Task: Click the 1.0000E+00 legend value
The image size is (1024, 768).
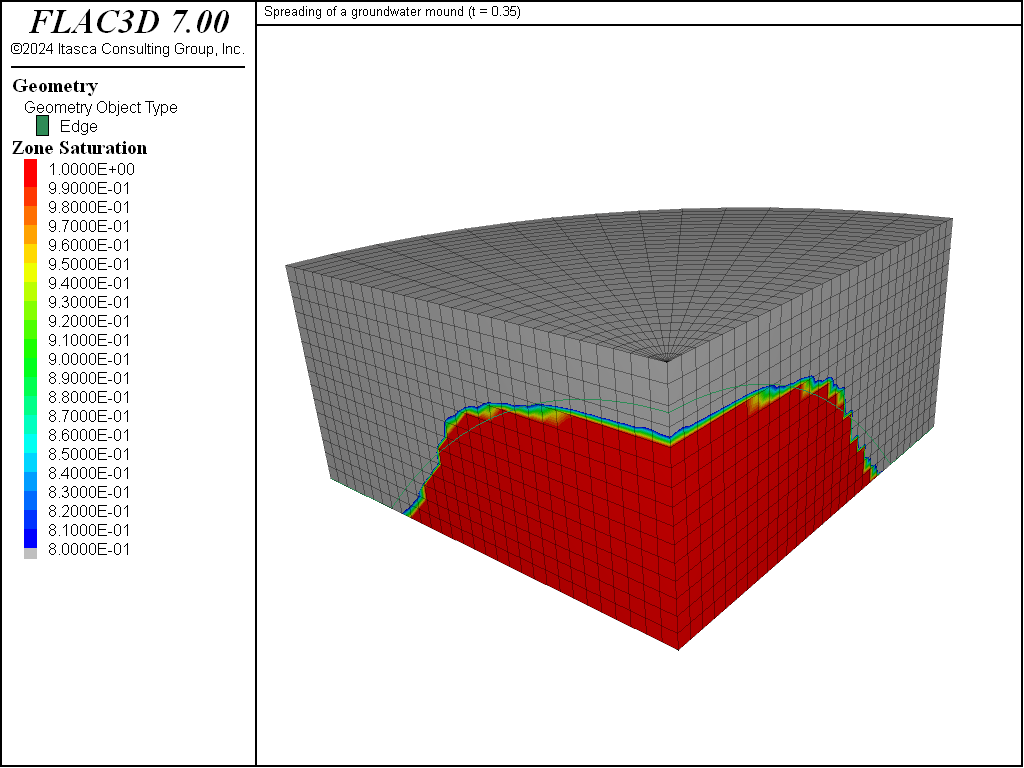Action: [x=91, y=169]
